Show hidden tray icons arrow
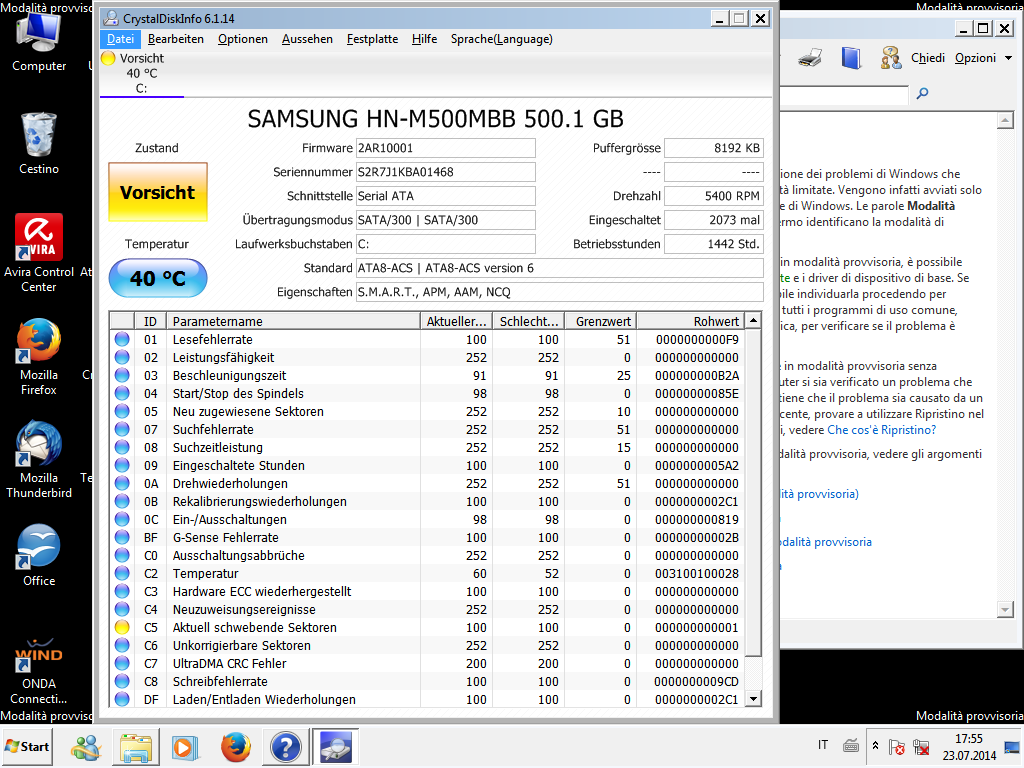The width and height of the screenshot is (1024, 768). pos(875,746)
